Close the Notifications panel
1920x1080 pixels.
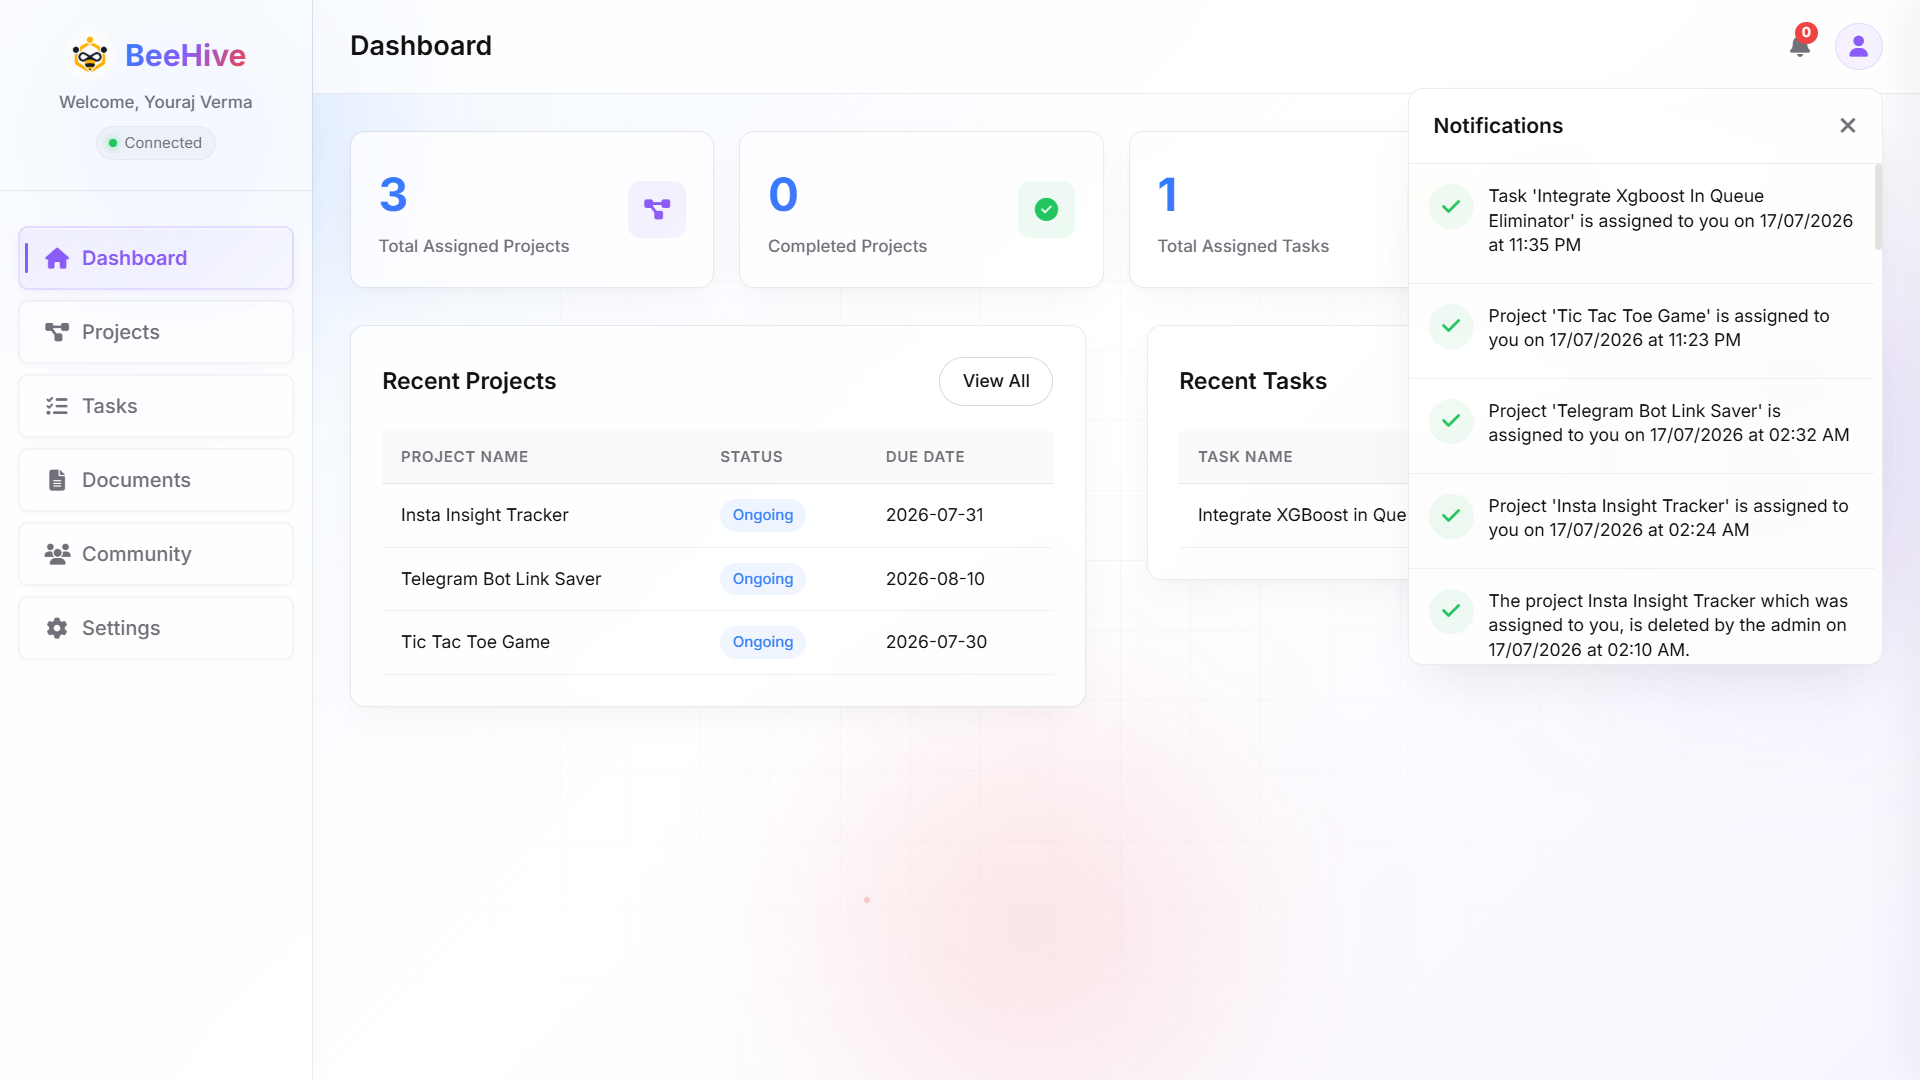1848,125
